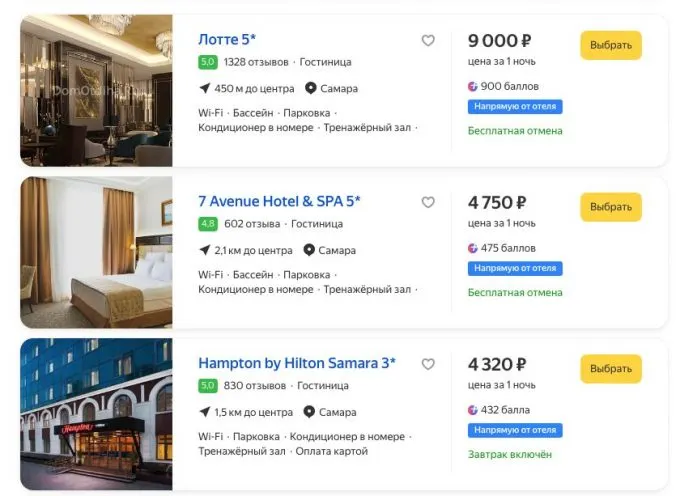680x496 pixels.
Task: Toggle favorite heart for 7 Avenue Hotel
Action: click(x=428, y=202)
